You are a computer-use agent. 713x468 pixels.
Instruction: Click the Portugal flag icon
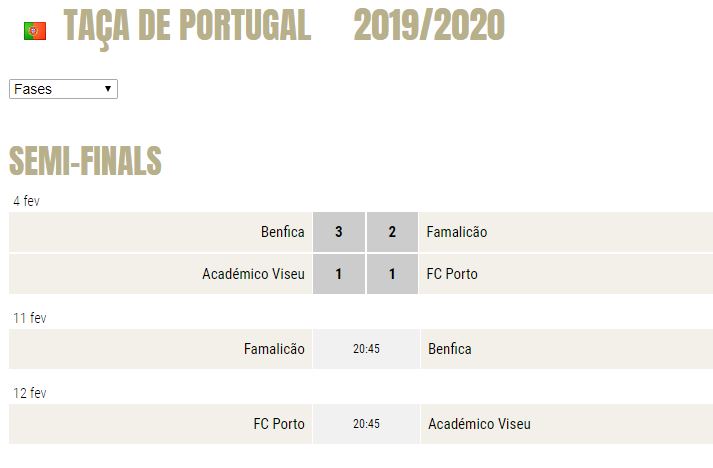[35, 31]
